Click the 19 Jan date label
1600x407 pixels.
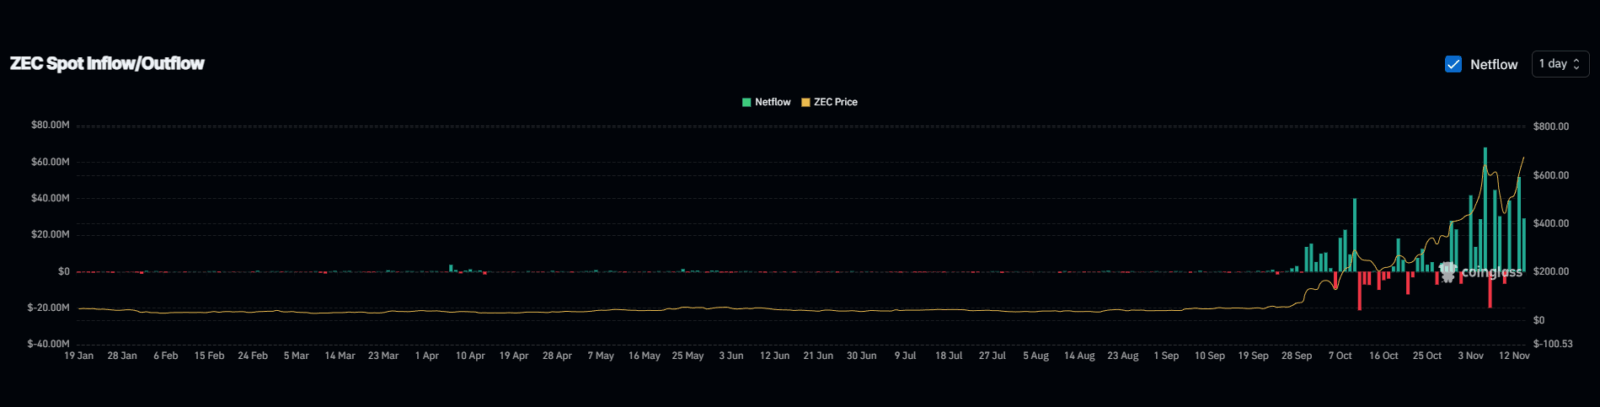[79, 356]
